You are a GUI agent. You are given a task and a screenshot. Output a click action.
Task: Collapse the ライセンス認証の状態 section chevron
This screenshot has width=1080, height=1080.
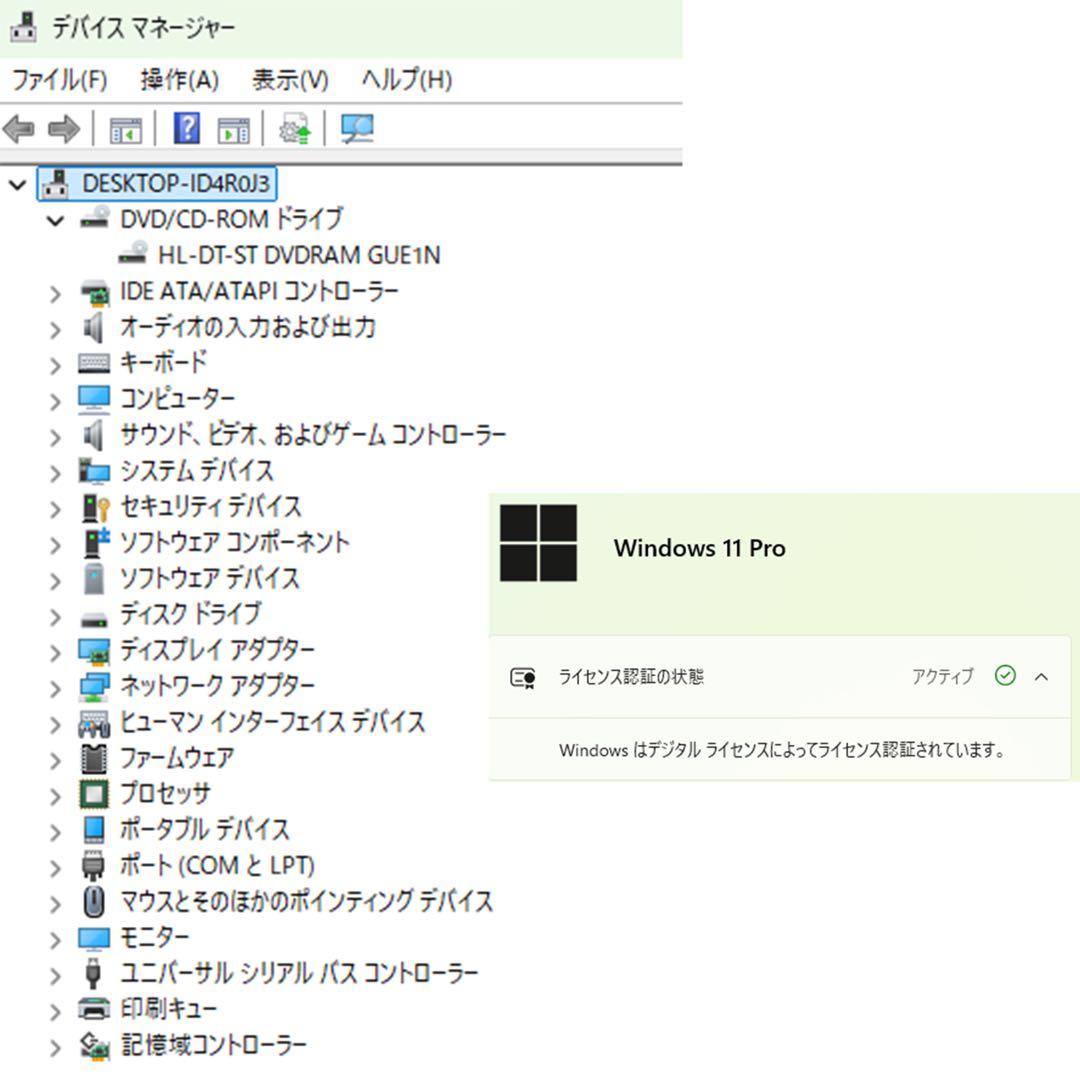point(1042,676)
